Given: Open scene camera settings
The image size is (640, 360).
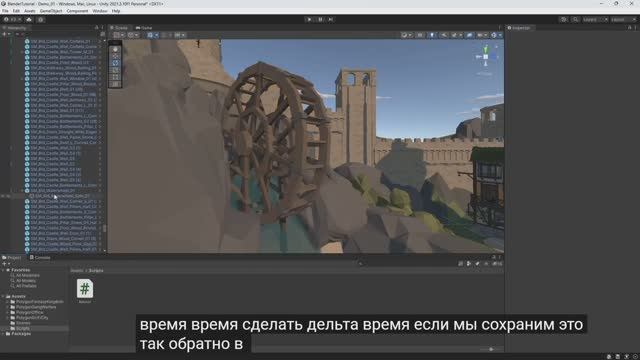Looking at the screenshot, I should pyautogui.click(x=482, y=35).
